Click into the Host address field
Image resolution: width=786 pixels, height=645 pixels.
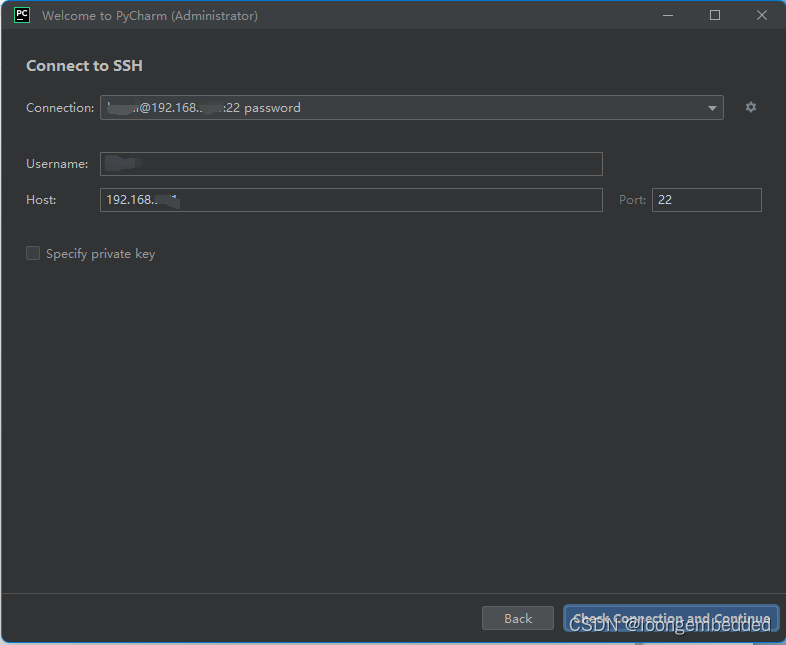tap(351, 200)
